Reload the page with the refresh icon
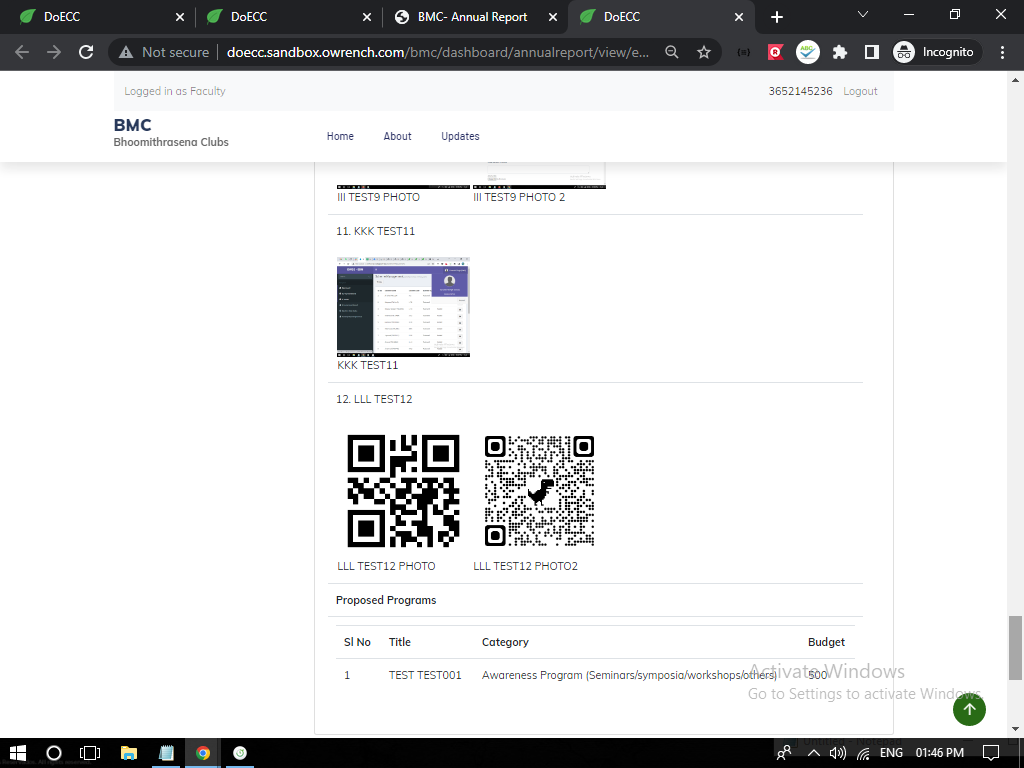The image size is (1024, 768). pos(87,52)
